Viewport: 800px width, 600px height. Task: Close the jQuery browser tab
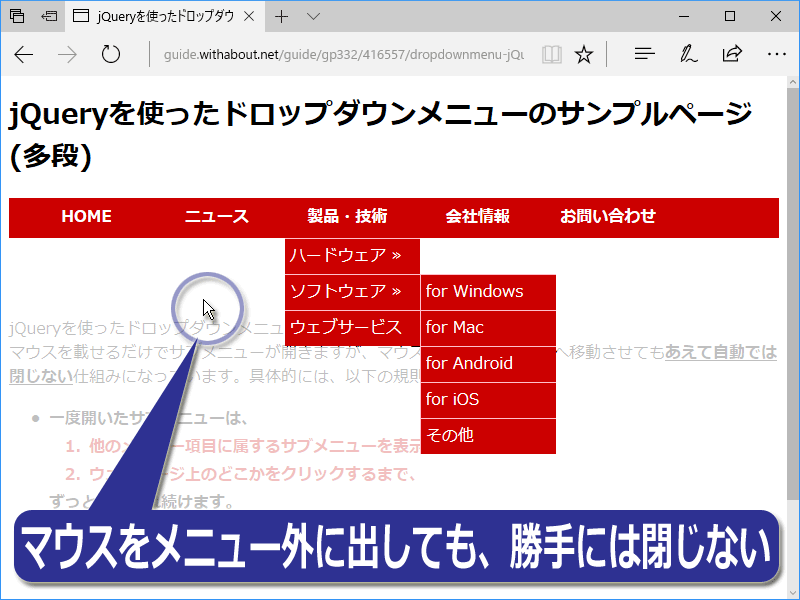pos(248,16)
